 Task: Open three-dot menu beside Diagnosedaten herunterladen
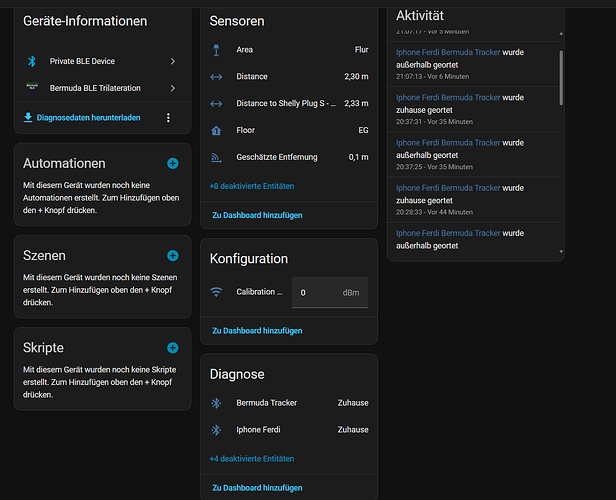point(168,118)
